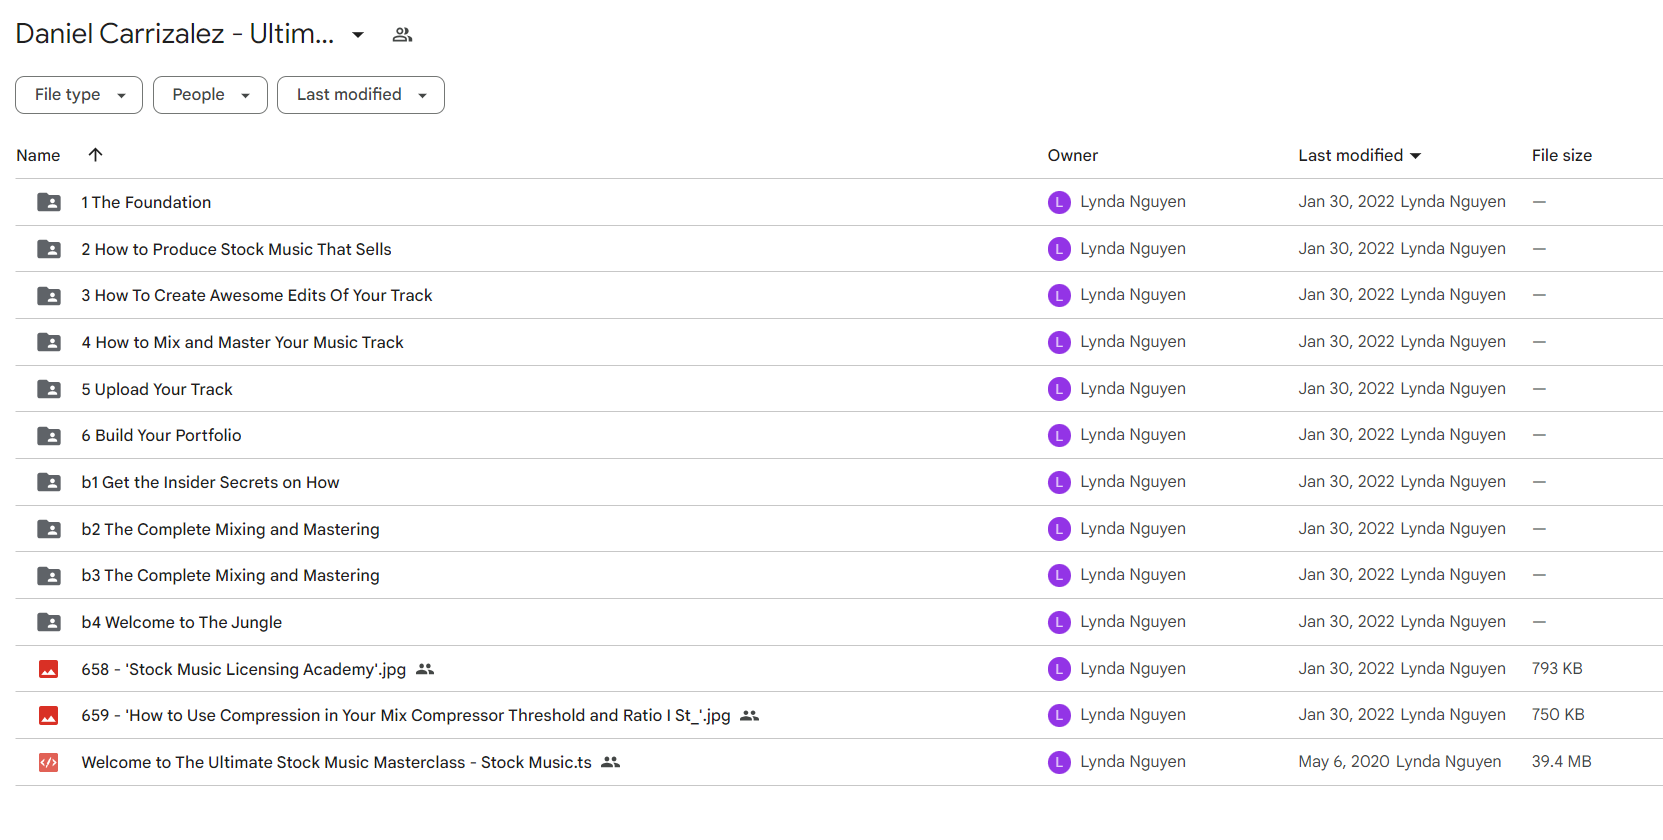Viewport: 1663px width, 840px height.
Task: Click owner avatar in '1 The Foundation' row
Action: [1059, 202]
